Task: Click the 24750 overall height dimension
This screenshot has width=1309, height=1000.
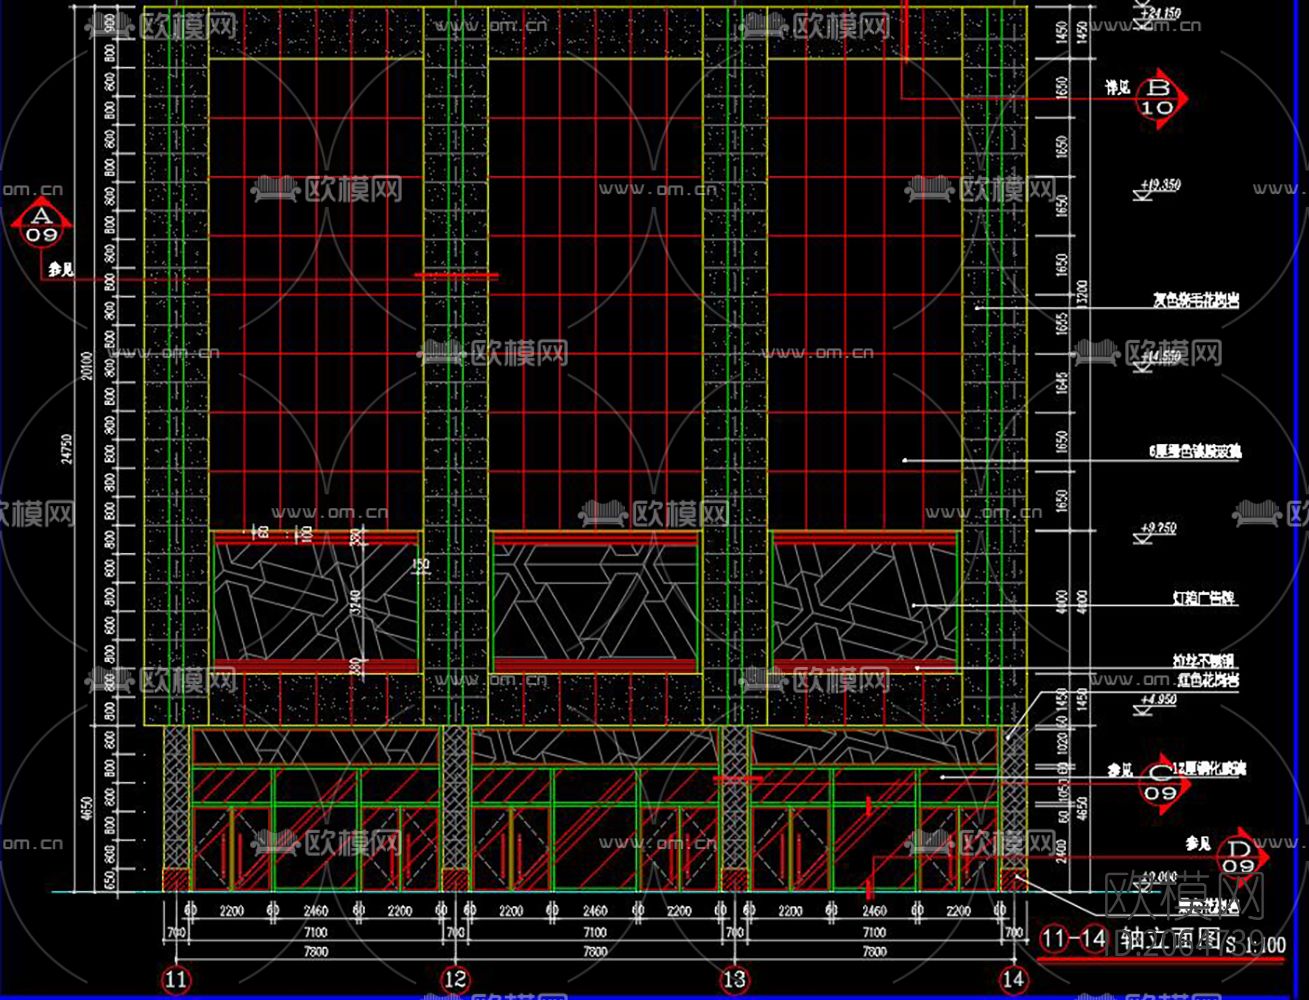Action: click(x=68, y=447)
